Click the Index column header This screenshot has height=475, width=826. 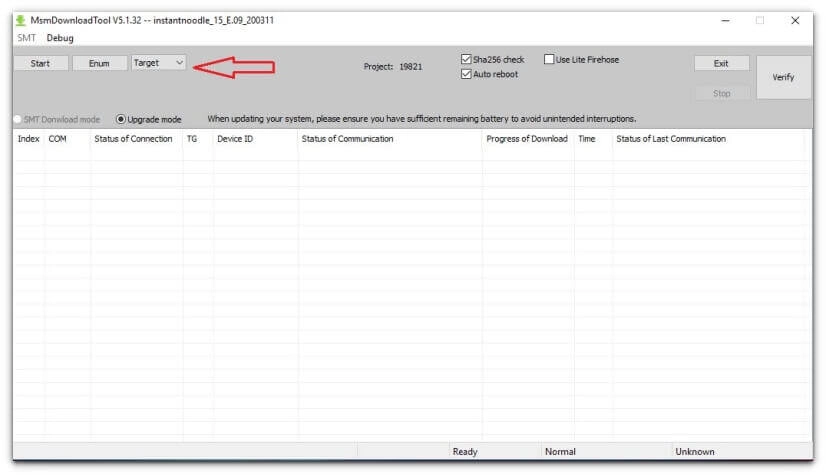tap(28, 139)
